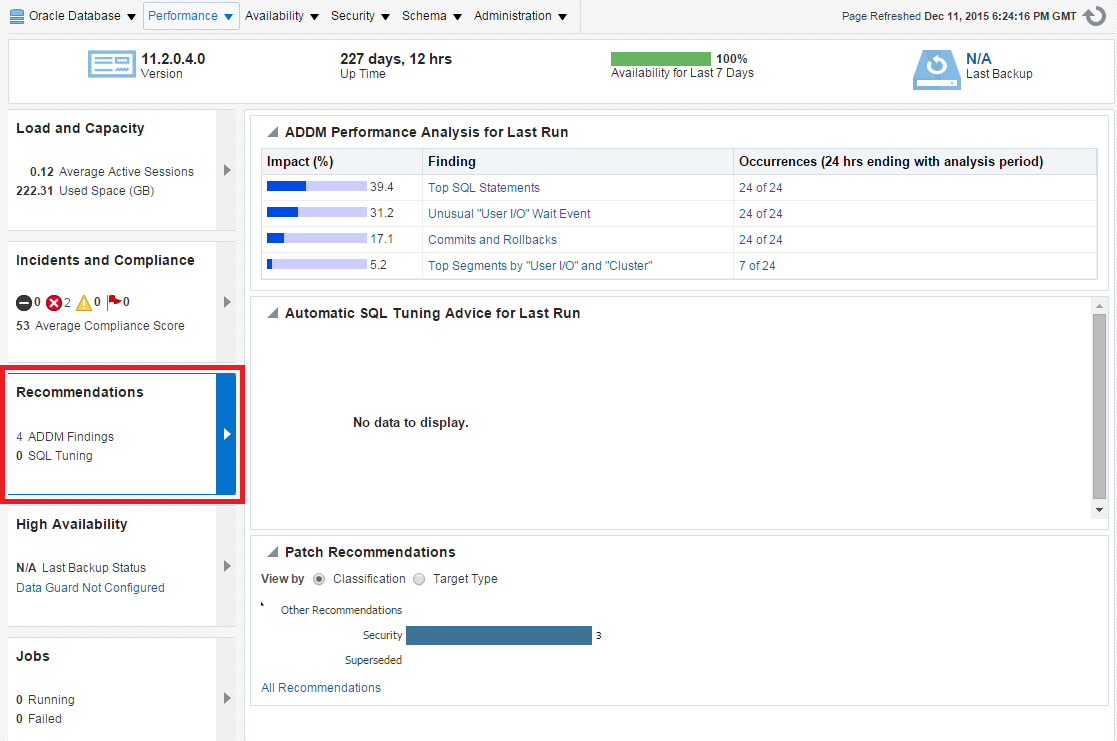Click the scrollbar down arrow in SQL Tuning
The height and width of the screenshot is (741, 1117).
pos(1099,510)
